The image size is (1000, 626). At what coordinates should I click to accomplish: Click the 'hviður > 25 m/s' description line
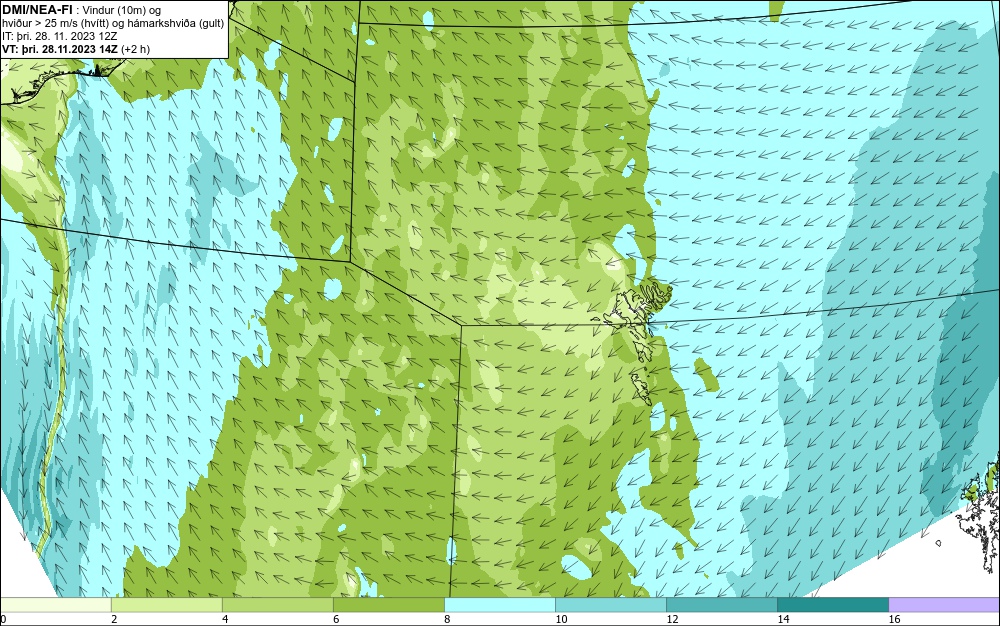pos(114,23)
